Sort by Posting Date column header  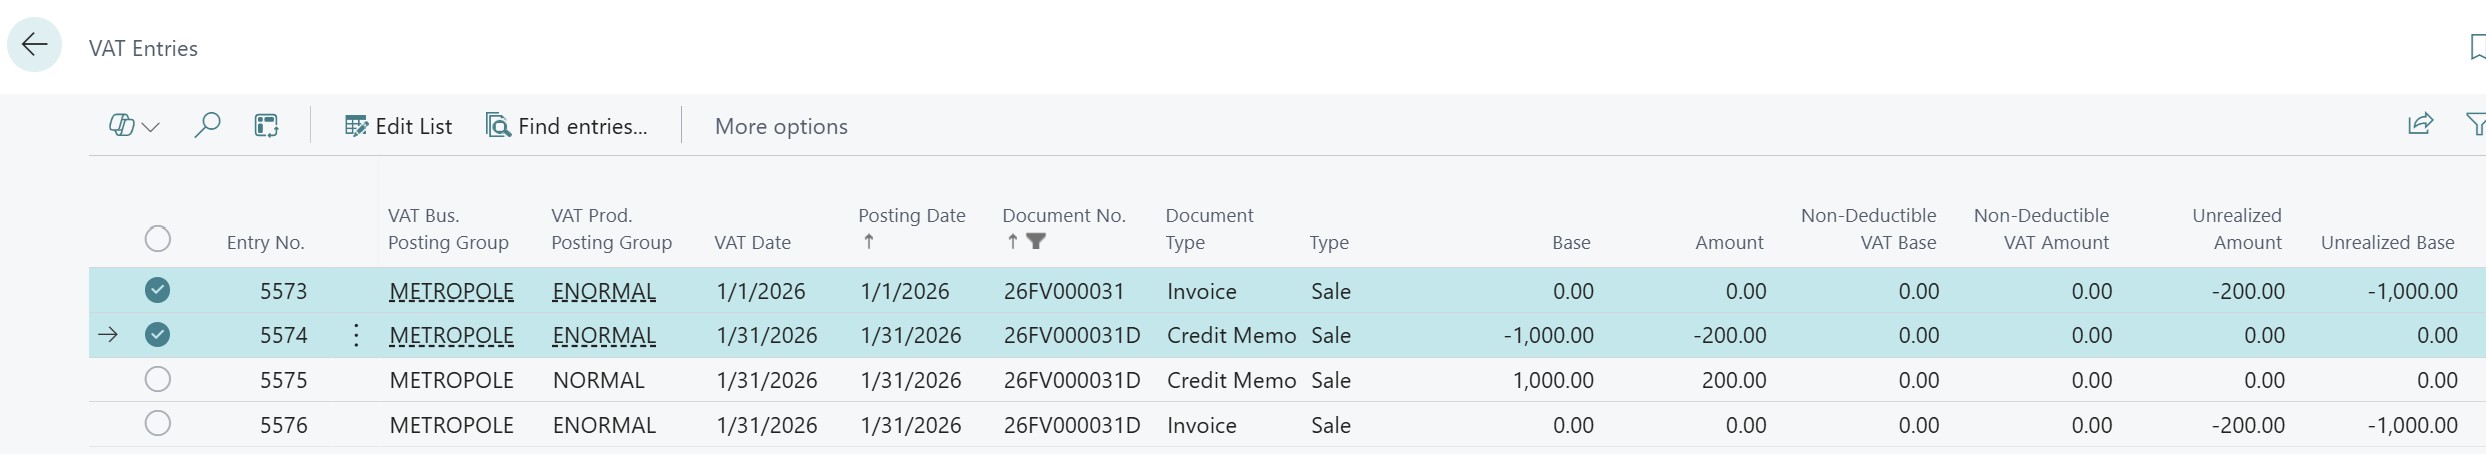911,216
